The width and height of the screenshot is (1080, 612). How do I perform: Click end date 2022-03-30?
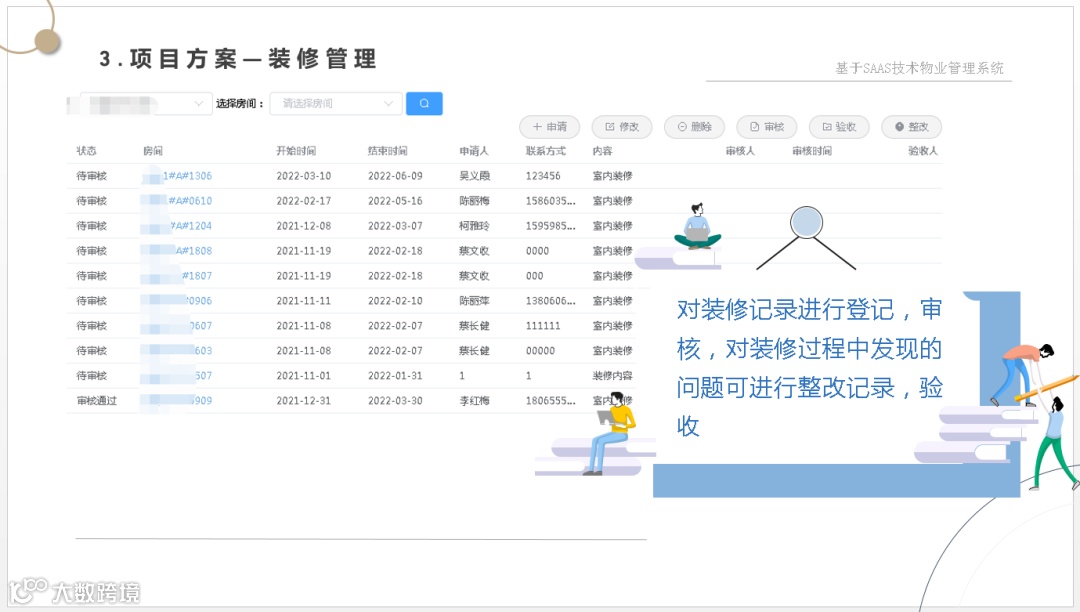click(x=395, y=401)
